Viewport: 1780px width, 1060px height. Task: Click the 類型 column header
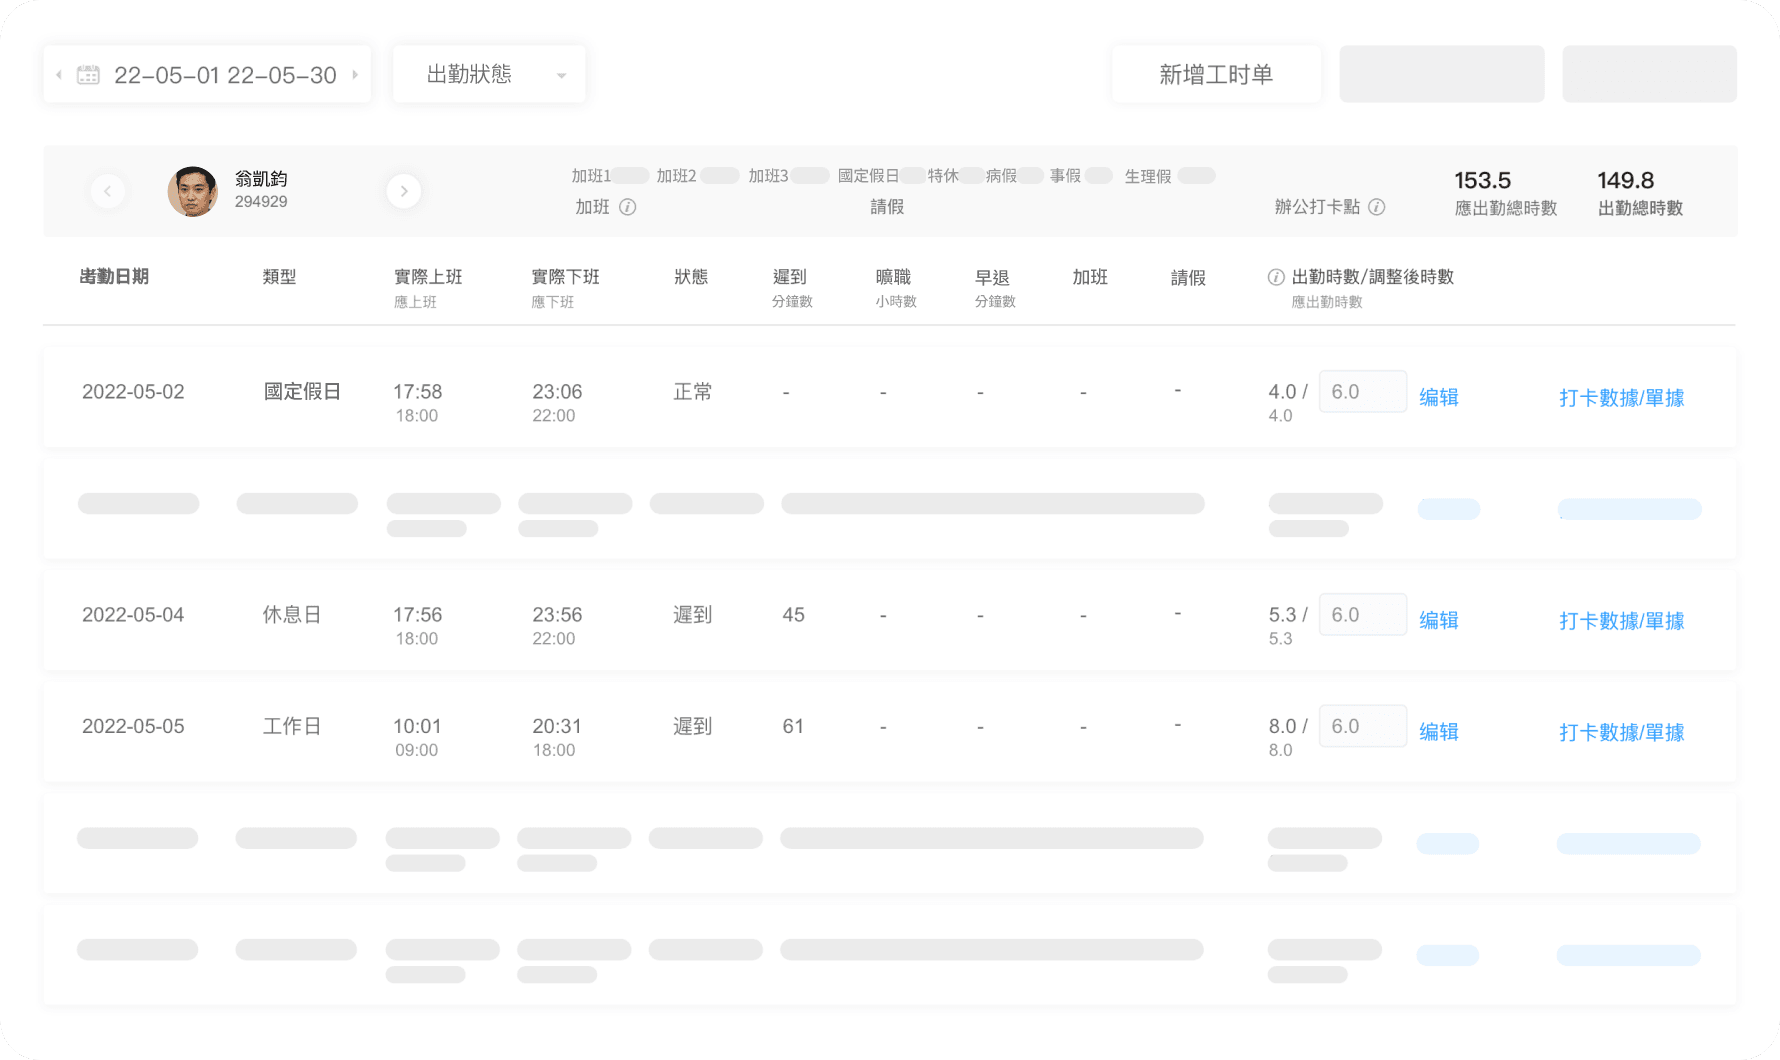(279, 277)
